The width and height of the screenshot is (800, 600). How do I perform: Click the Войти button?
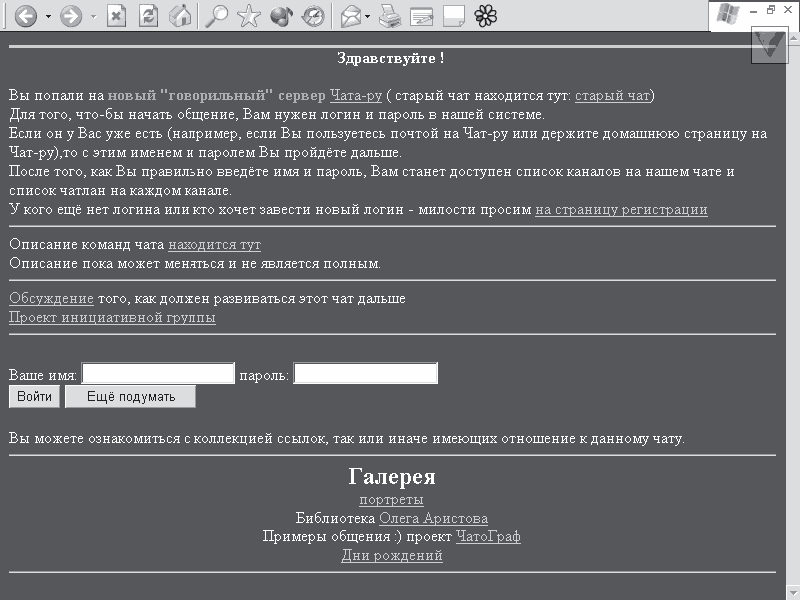point(34,396)
